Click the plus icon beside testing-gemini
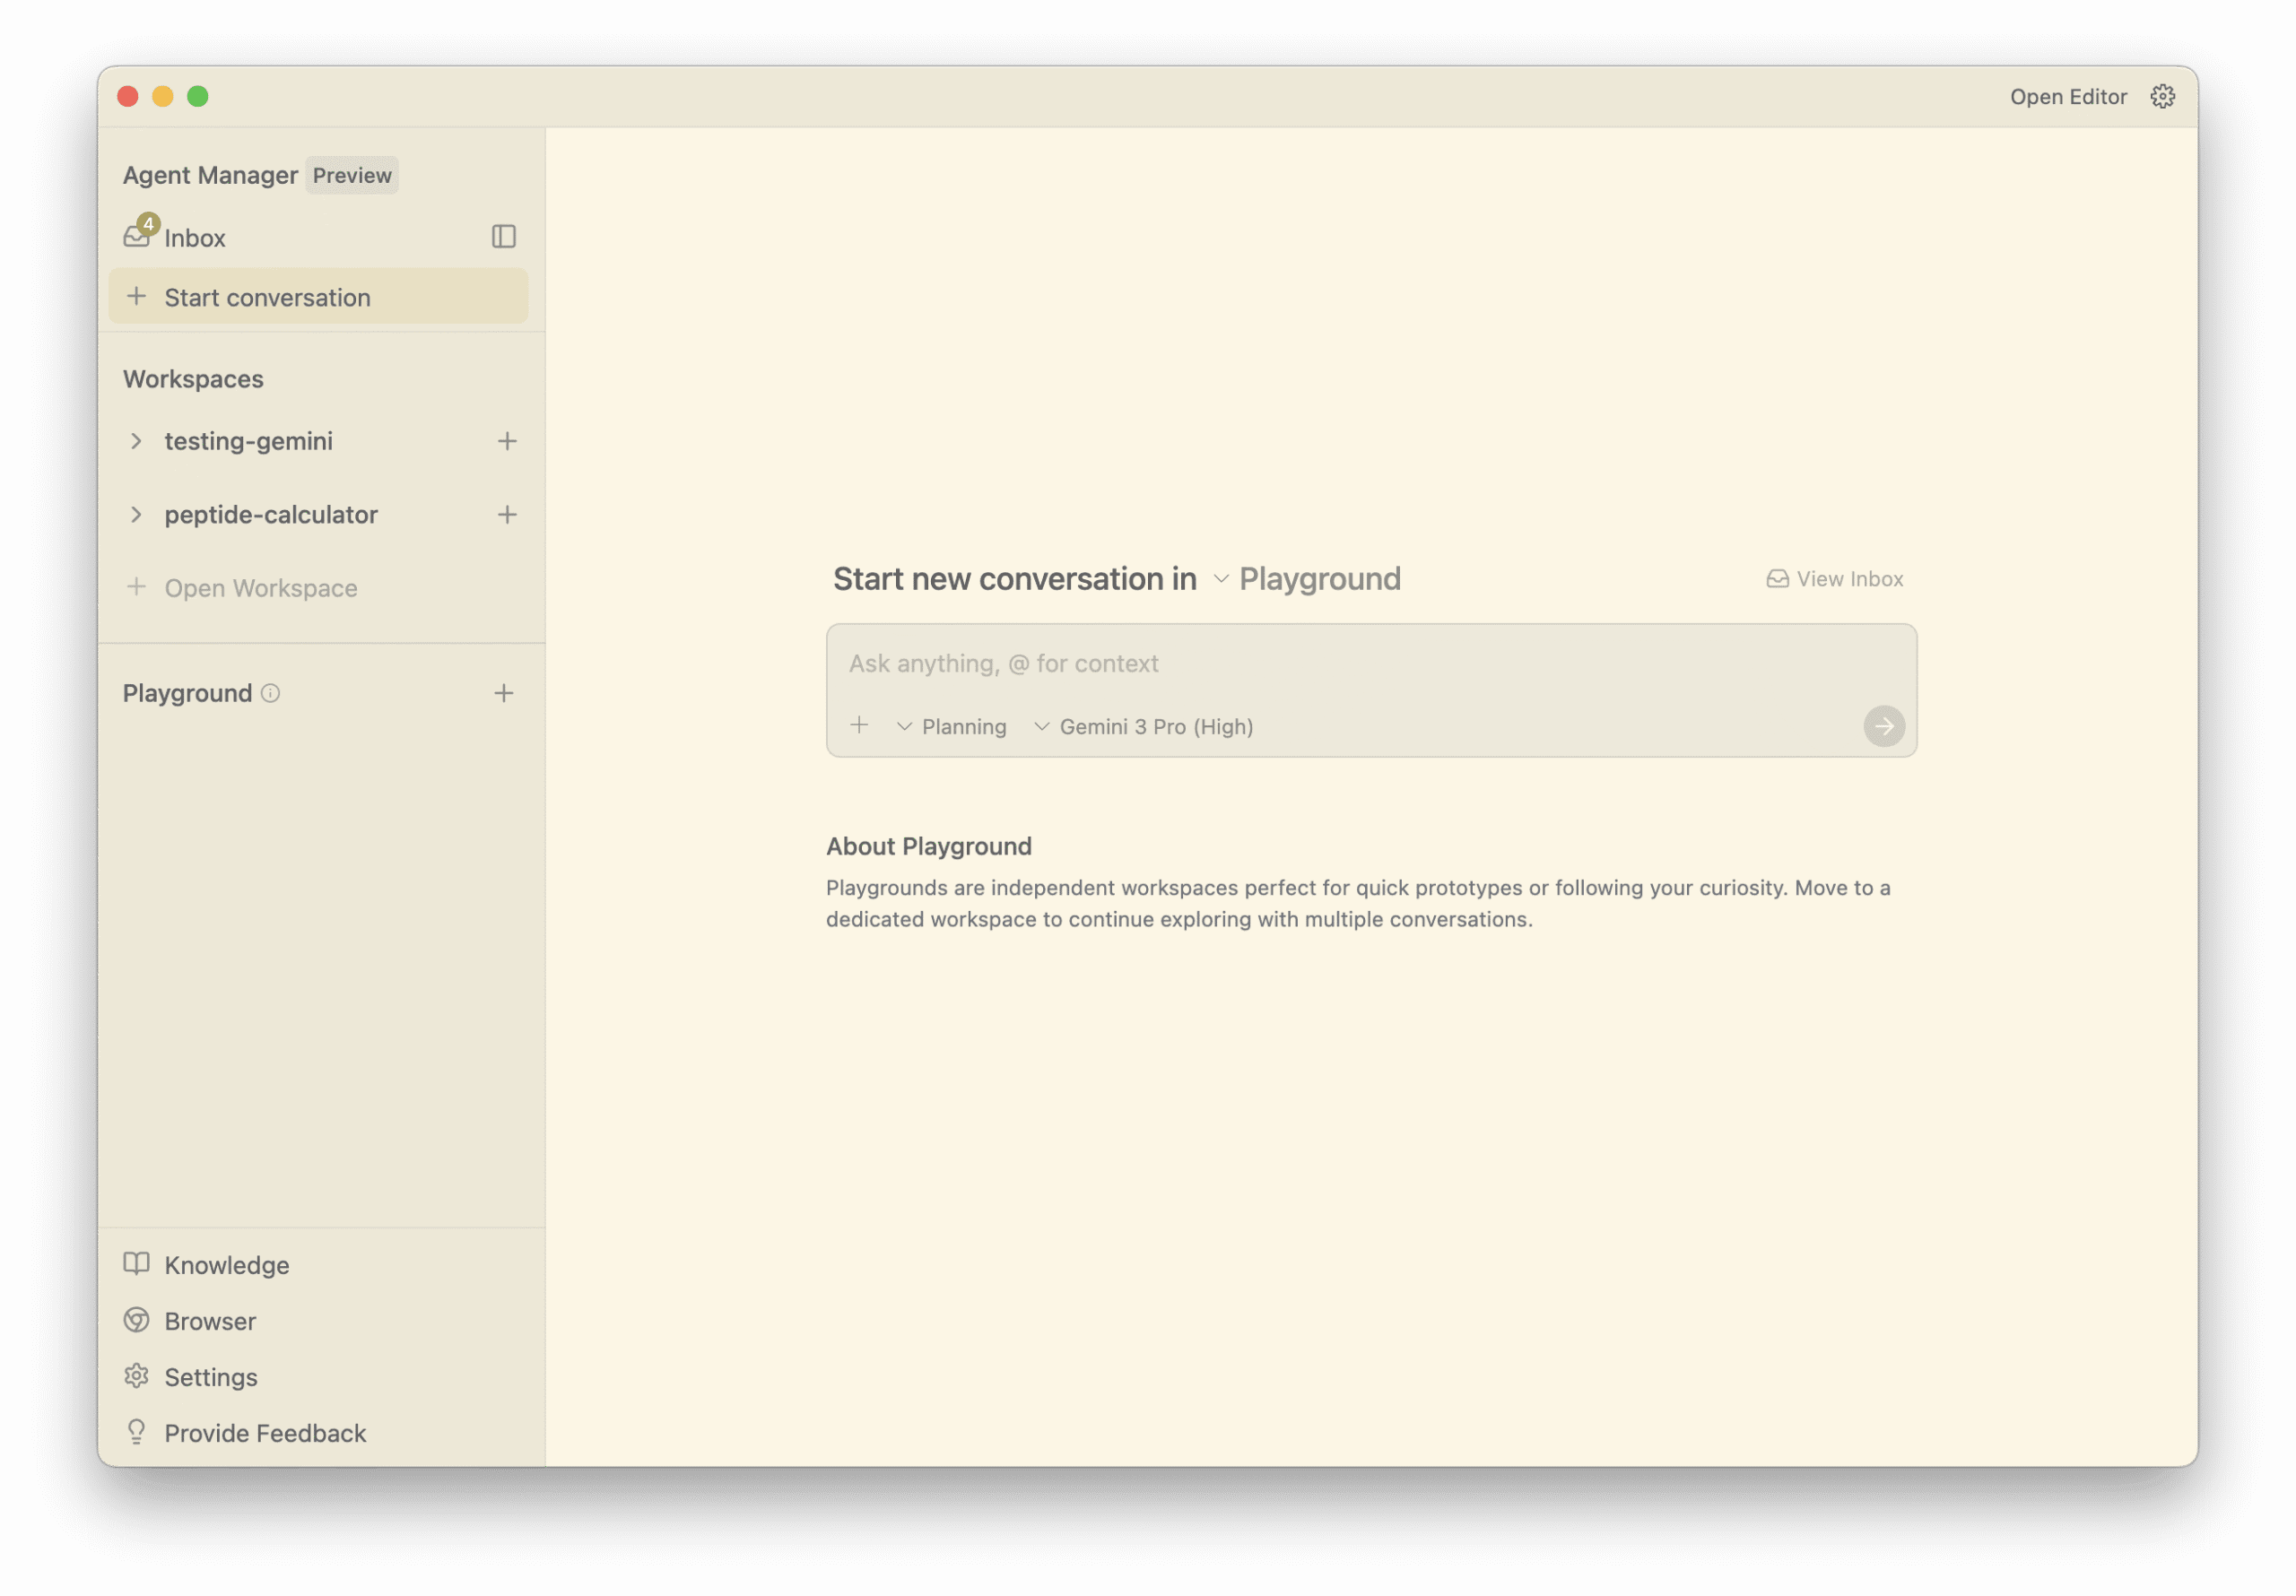2296x1596 pixels. click(507, 441)
